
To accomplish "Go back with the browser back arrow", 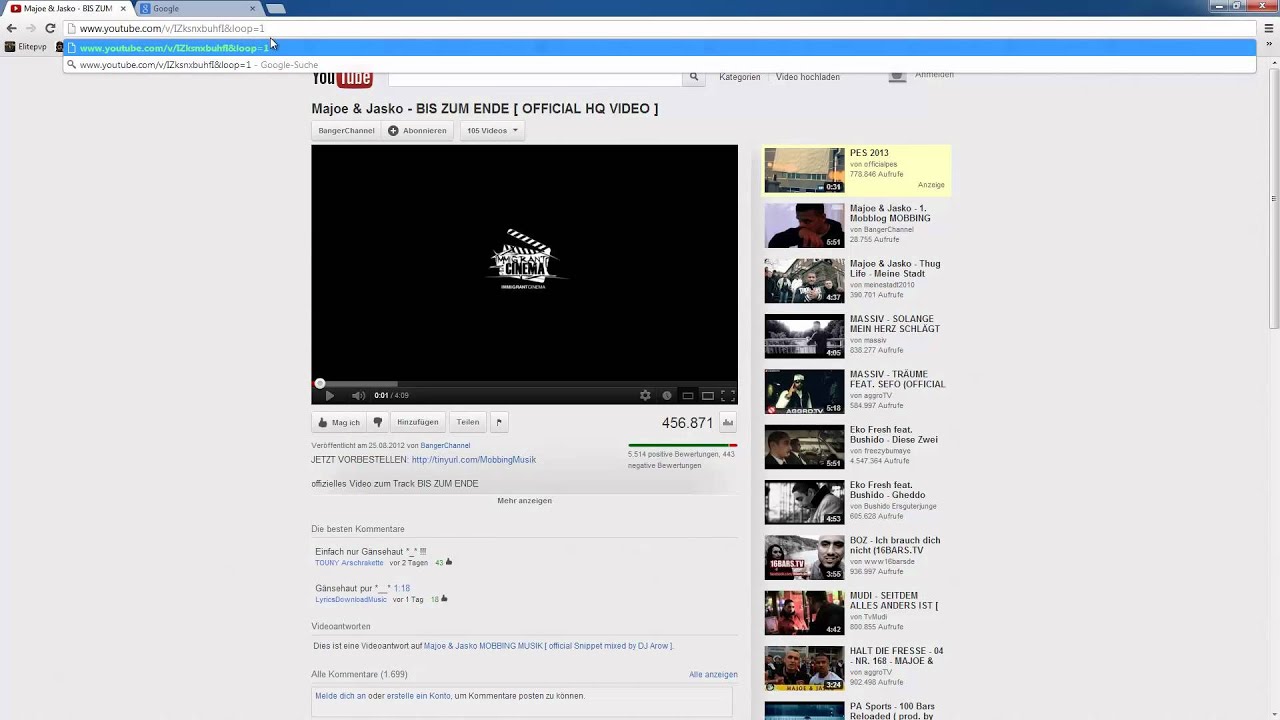I will click(x=12, y=28).
